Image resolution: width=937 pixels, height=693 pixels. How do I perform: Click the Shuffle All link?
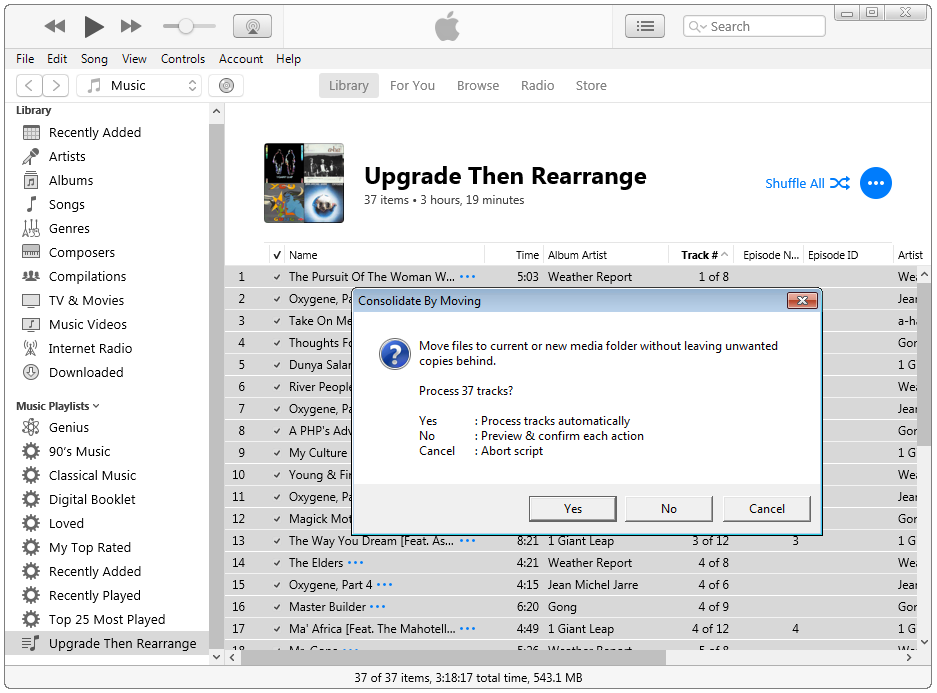807,183
